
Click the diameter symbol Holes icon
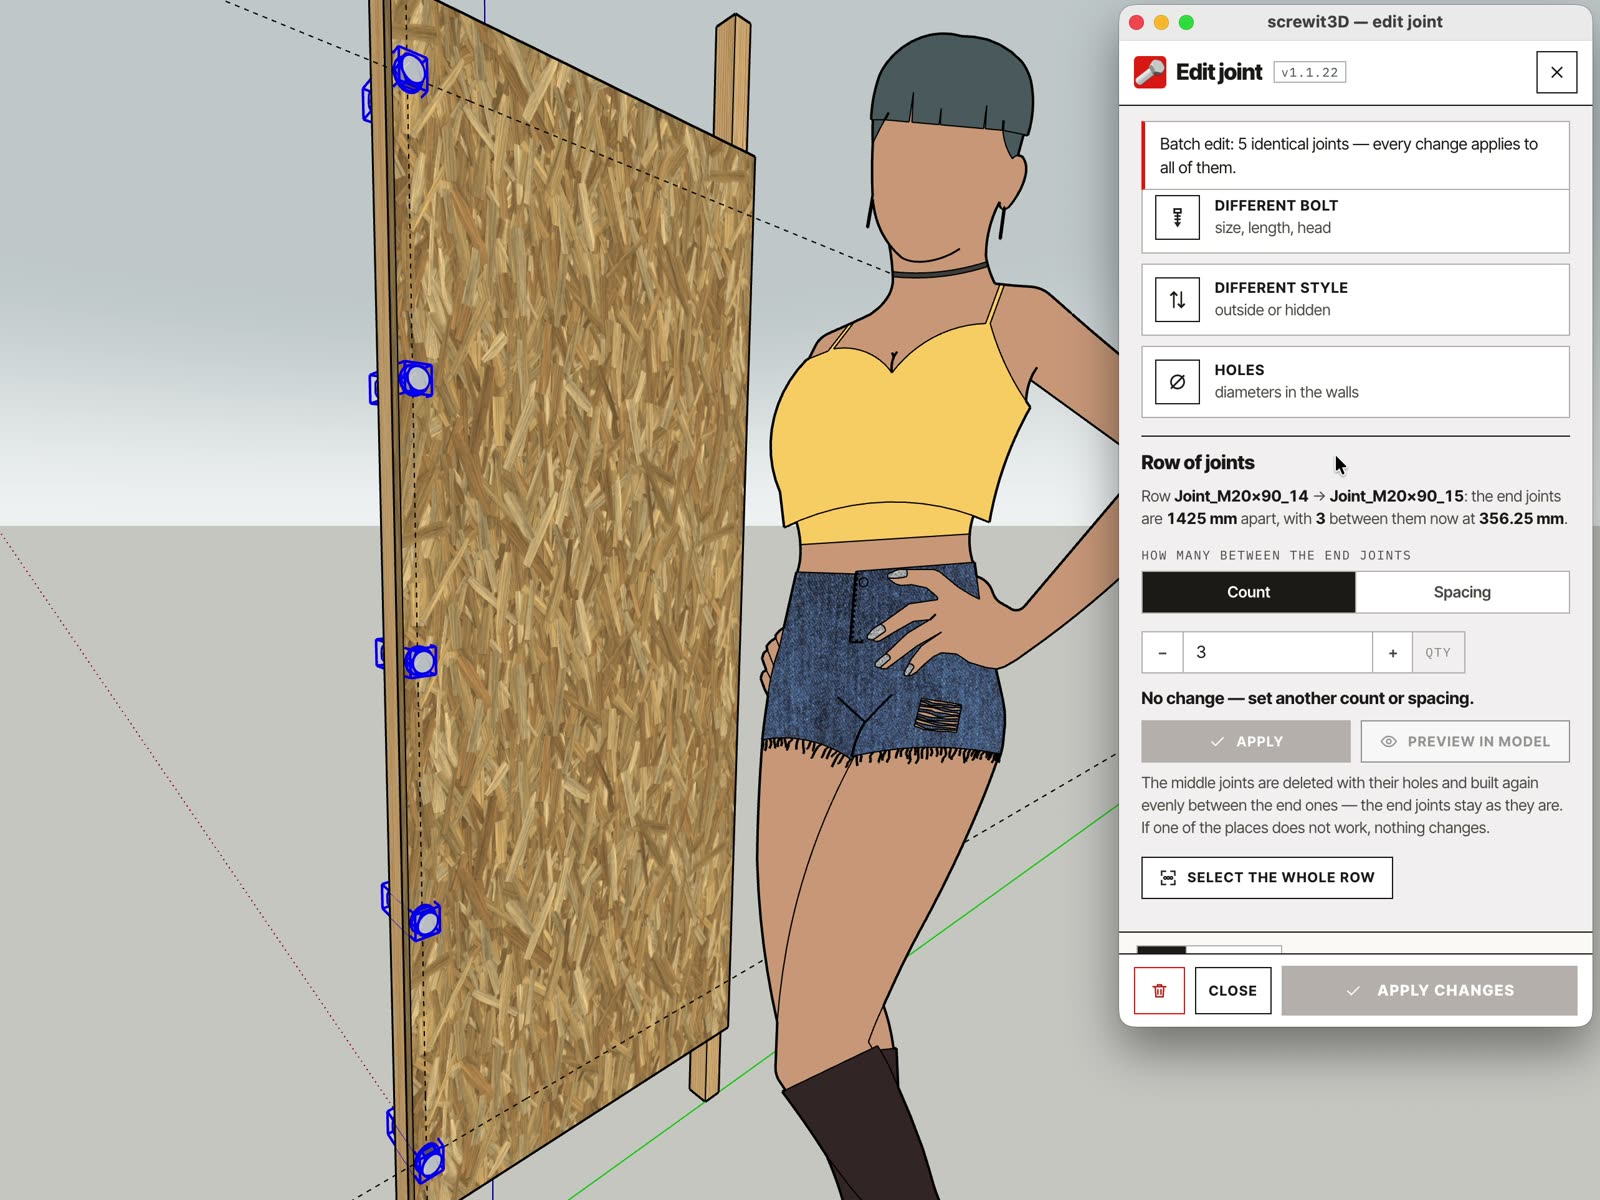click(x=1177, y=381)
